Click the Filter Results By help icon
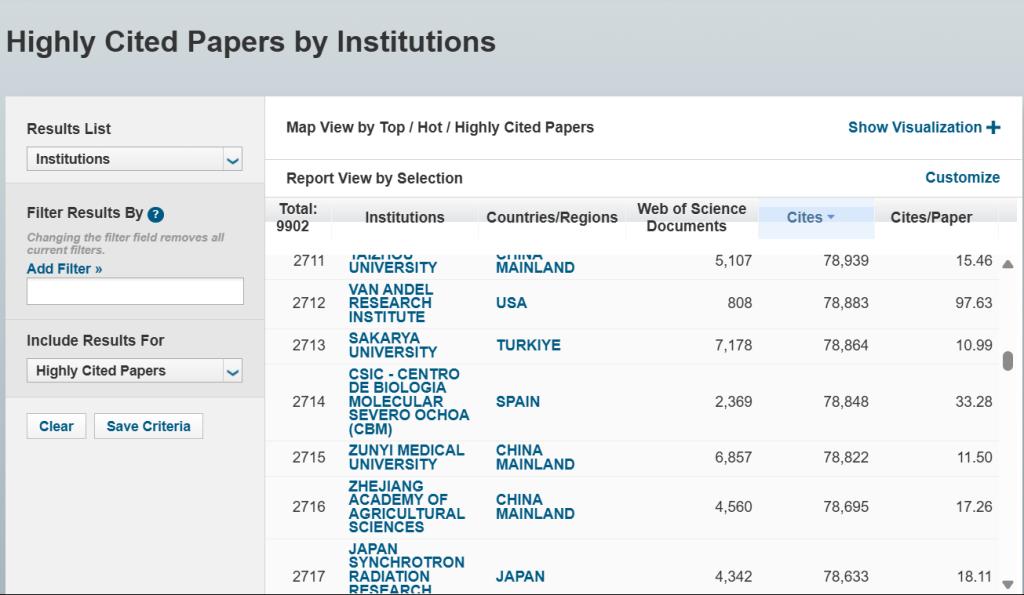The width and height of the screenshot is (1024, 595). tap(155, 214)
